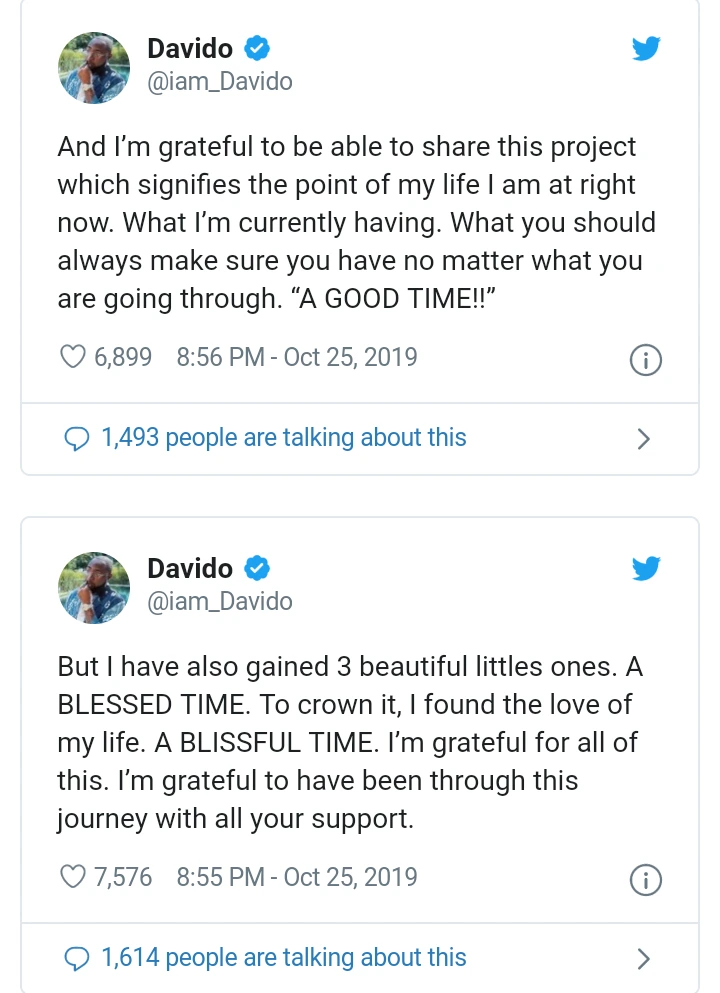Open '1,493 people are talking about this'
720x993 pixels.
(284, 438)
